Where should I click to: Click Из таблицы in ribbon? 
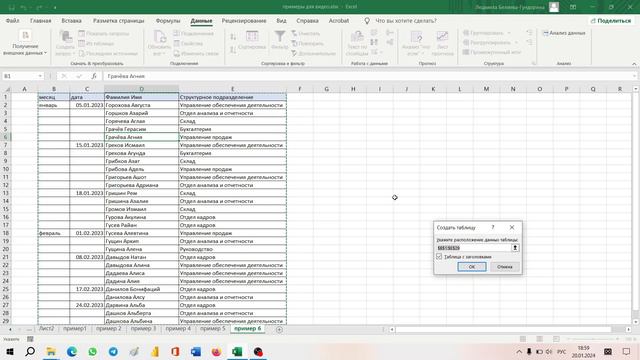point(96,43)
